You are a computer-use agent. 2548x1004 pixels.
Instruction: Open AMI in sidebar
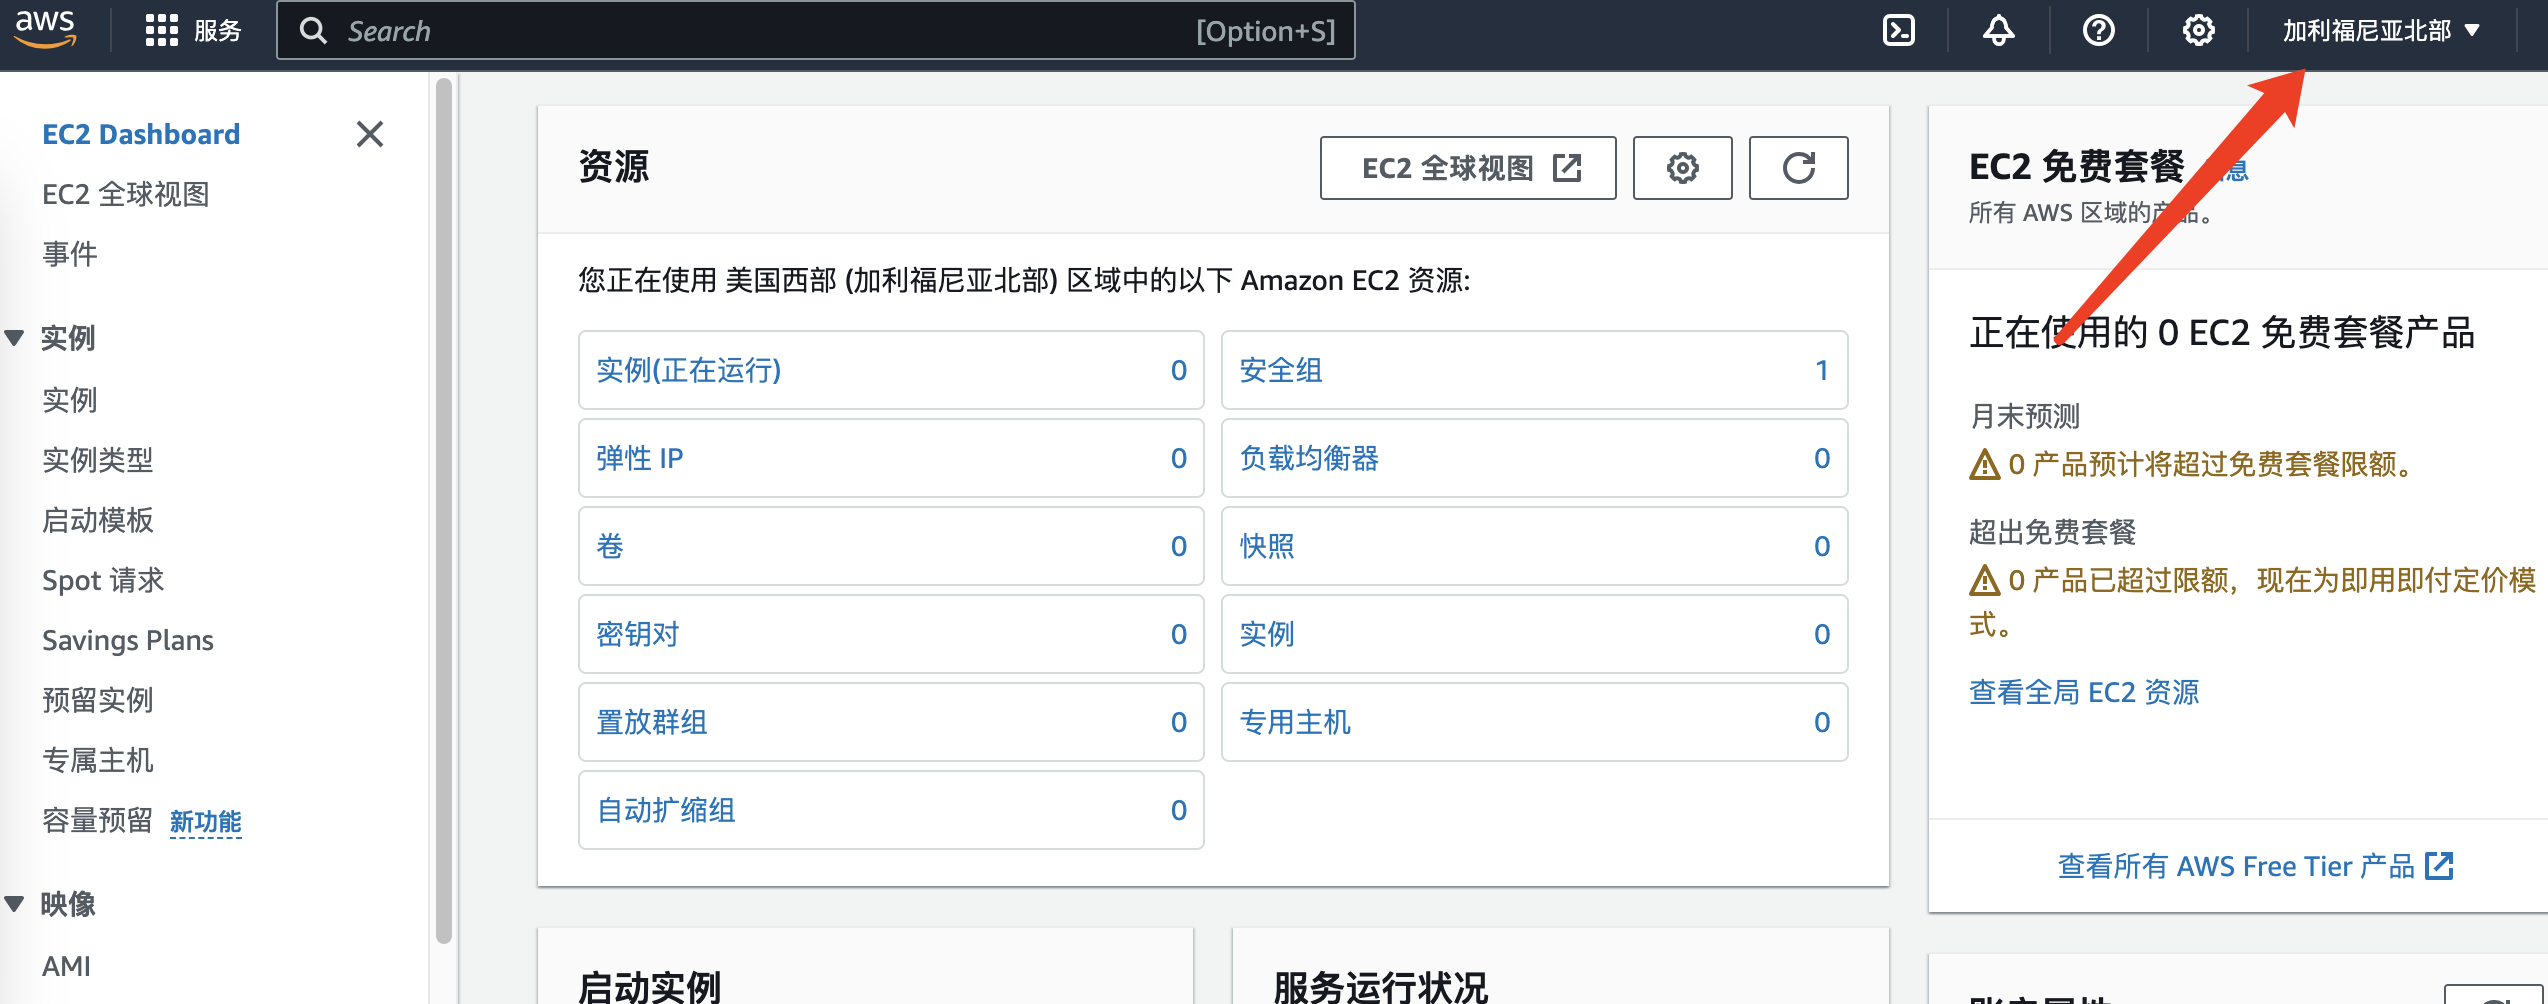coord(66,966)
